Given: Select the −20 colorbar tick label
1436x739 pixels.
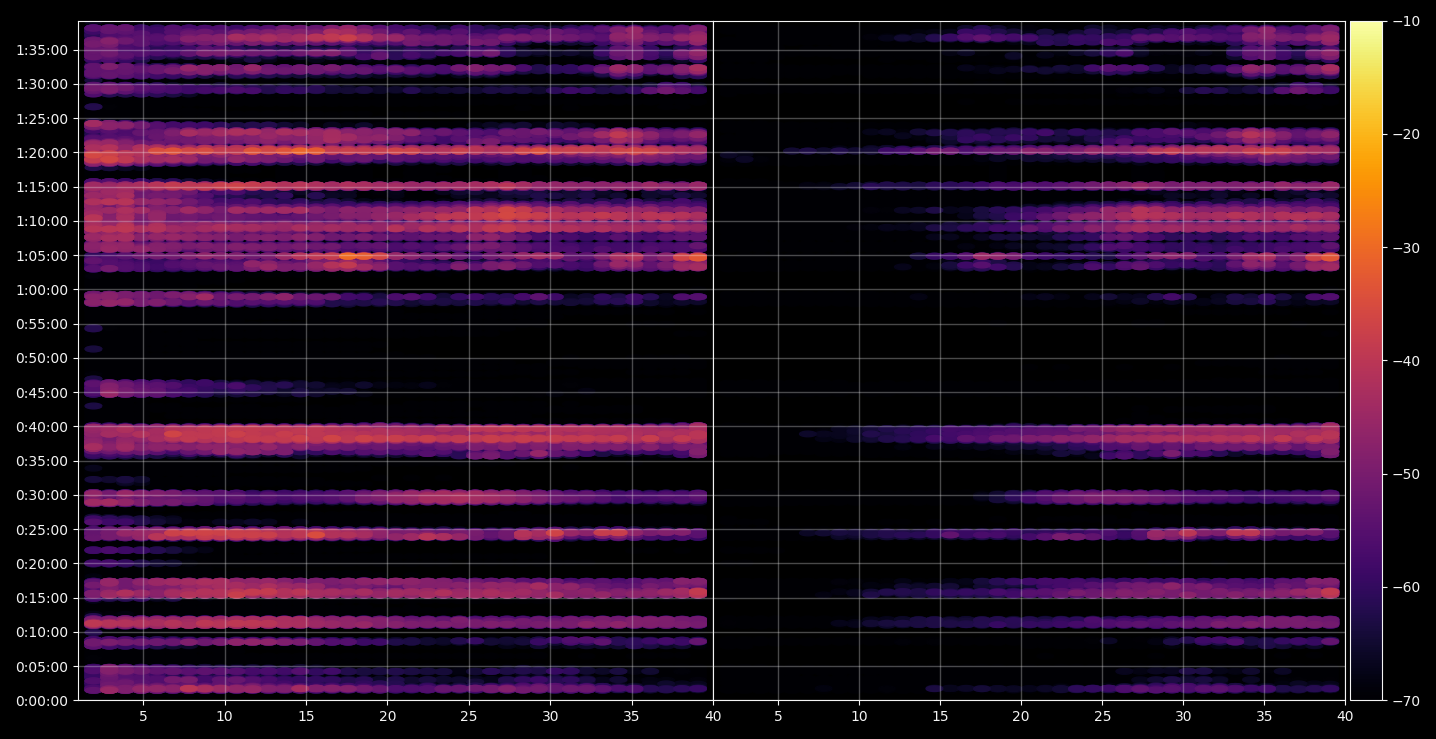Looking at the screenshot, I should tap(1406, 135).
